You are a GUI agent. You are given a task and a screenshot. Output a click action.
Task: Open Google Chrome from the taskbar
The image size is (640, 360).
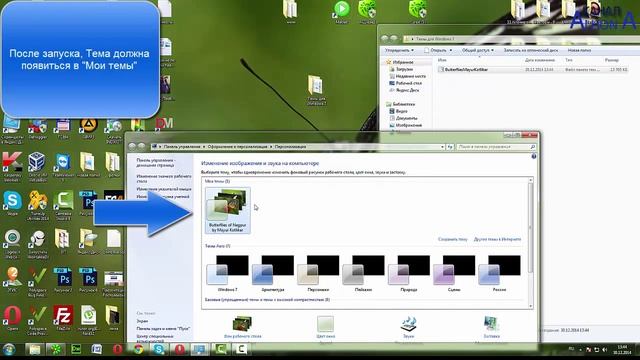(x=138, y=349)
